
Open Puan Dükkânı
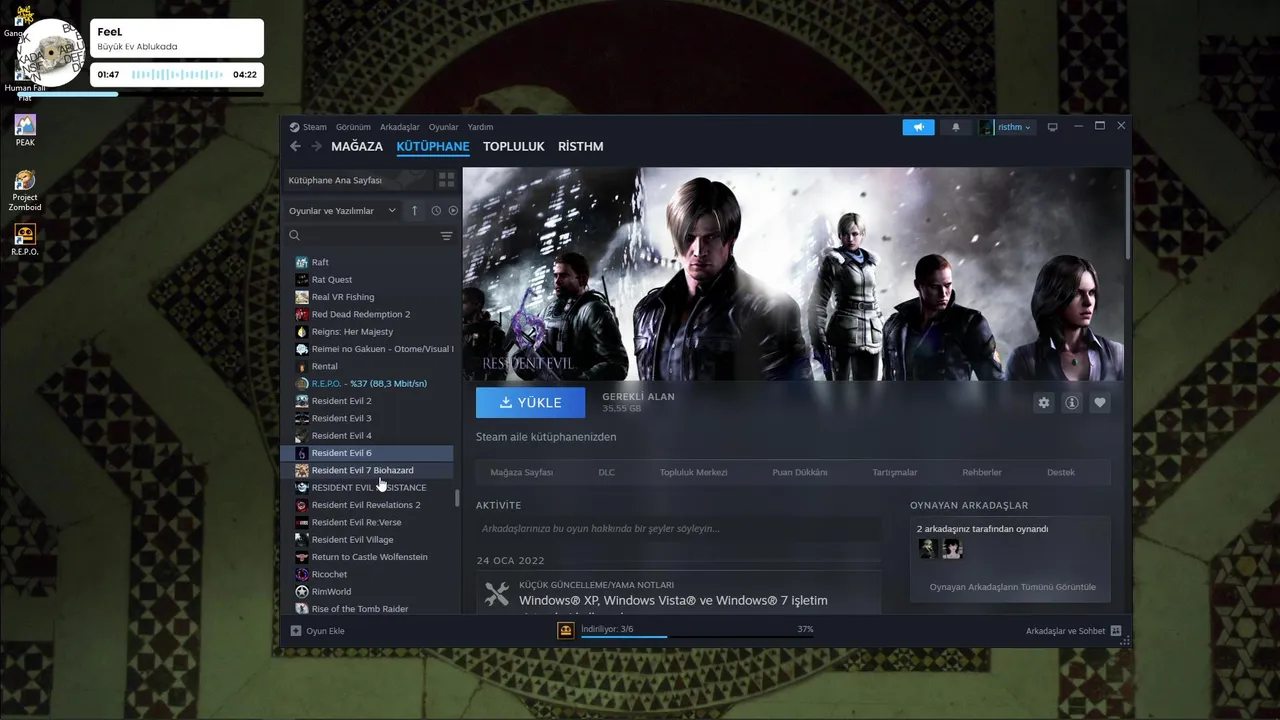coord(799,472)
